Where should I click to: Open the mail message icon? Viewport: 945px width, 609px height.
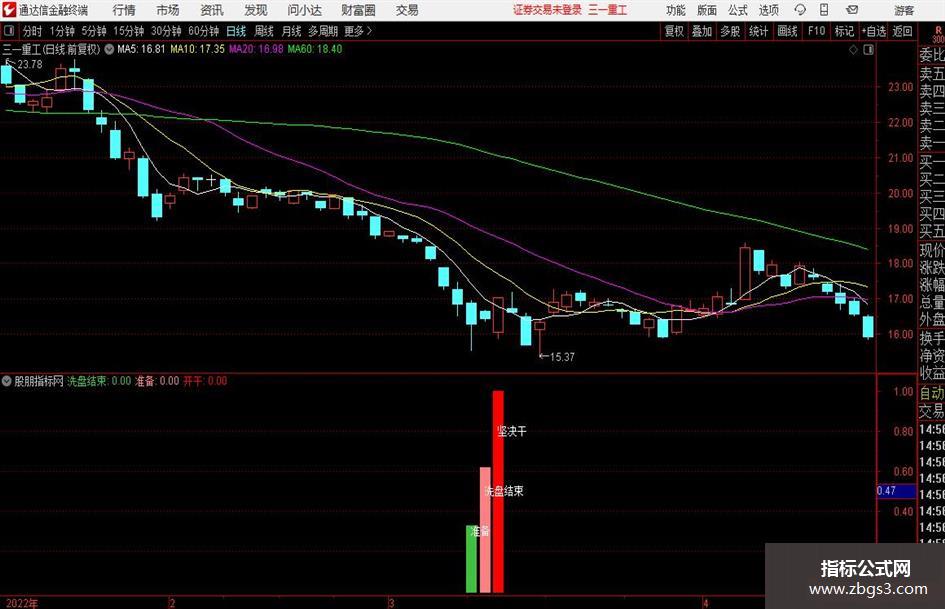point(852,10)
